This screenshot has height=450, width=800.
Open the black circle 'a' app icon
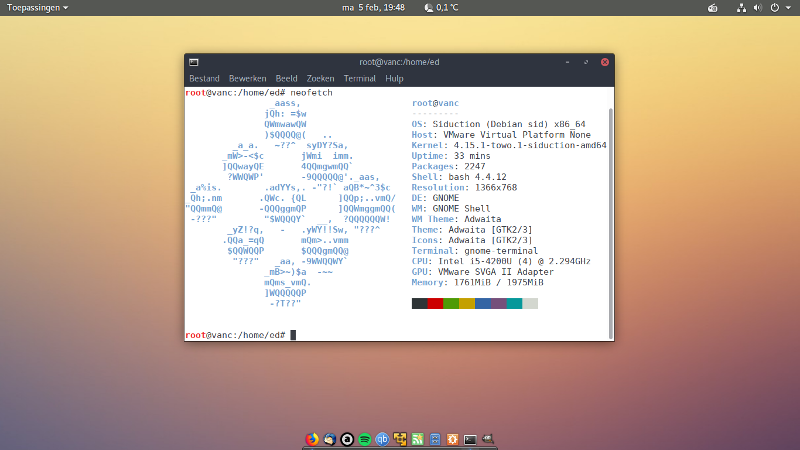click(347, 439)
